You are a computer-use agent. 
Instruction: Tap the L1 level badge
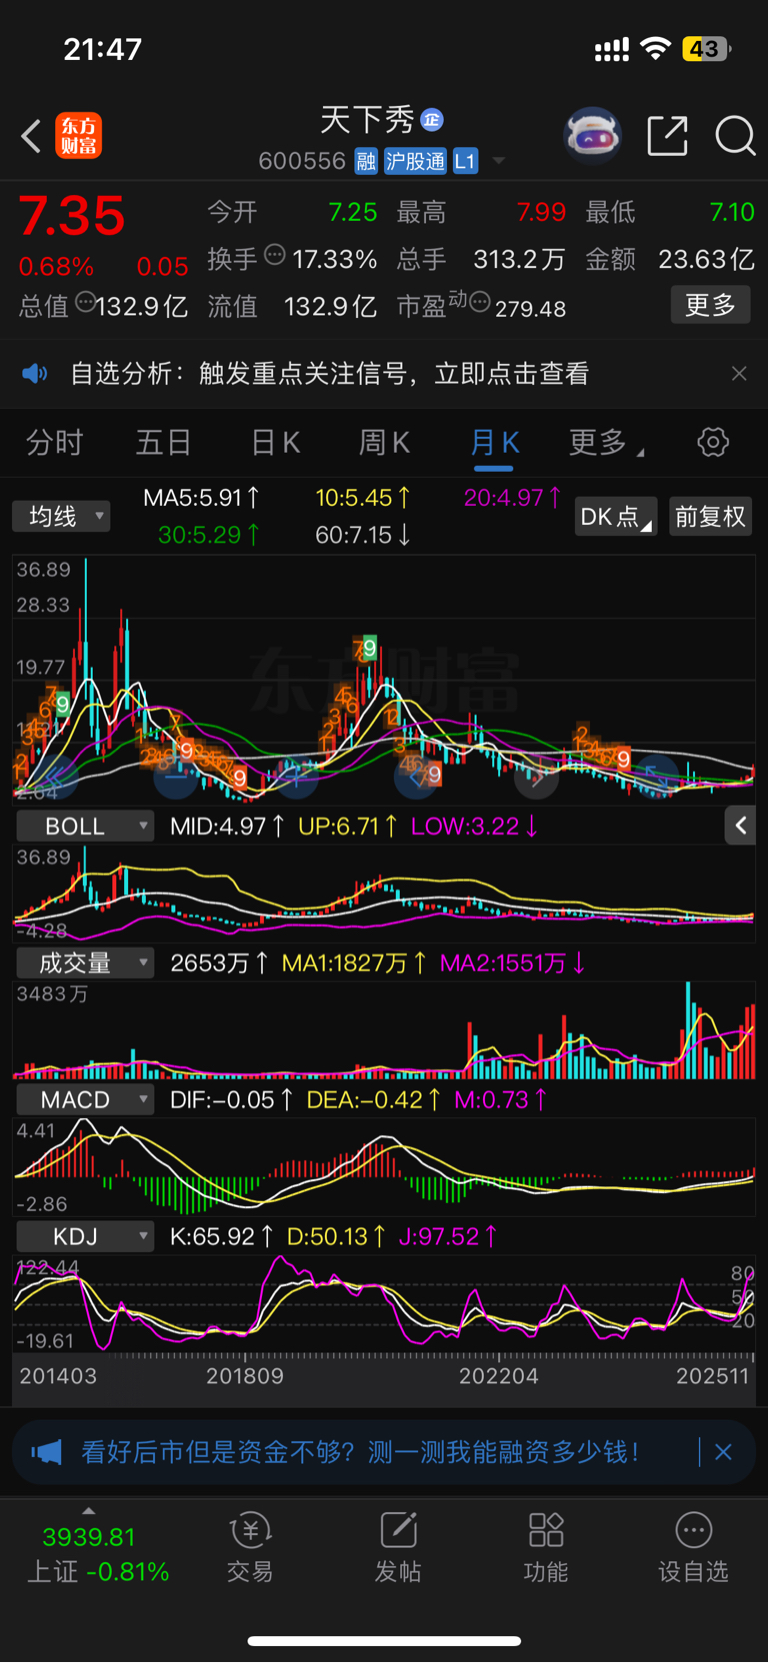point(465,161)
